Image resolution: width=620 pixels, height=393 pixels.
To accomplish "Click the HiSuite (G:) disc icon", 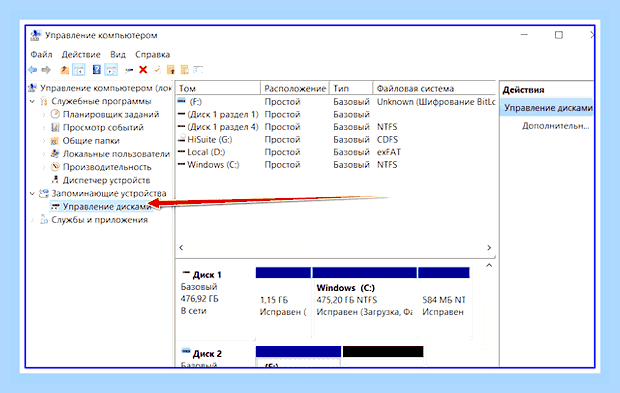I will (x=181, y=139).
